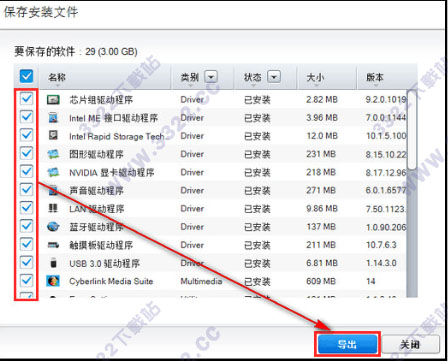The height and width of the screenshot is (361, 448).
Task: Click the Intel ME 接口驱动程序 row icon
Action: pos(53,118)
